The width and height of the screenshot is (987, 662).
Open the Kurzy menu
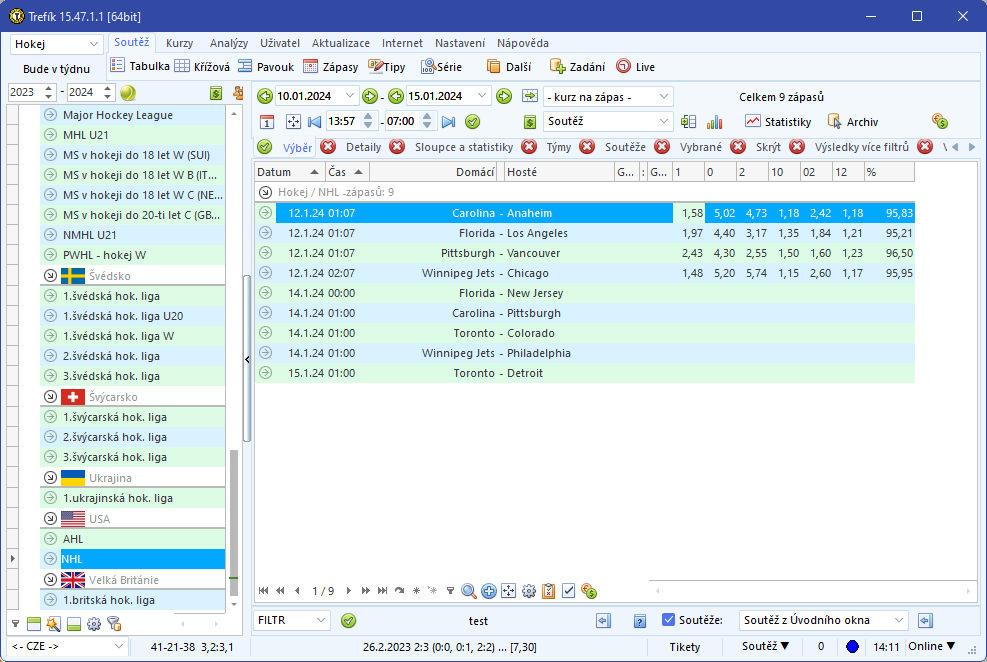(179, 43)
